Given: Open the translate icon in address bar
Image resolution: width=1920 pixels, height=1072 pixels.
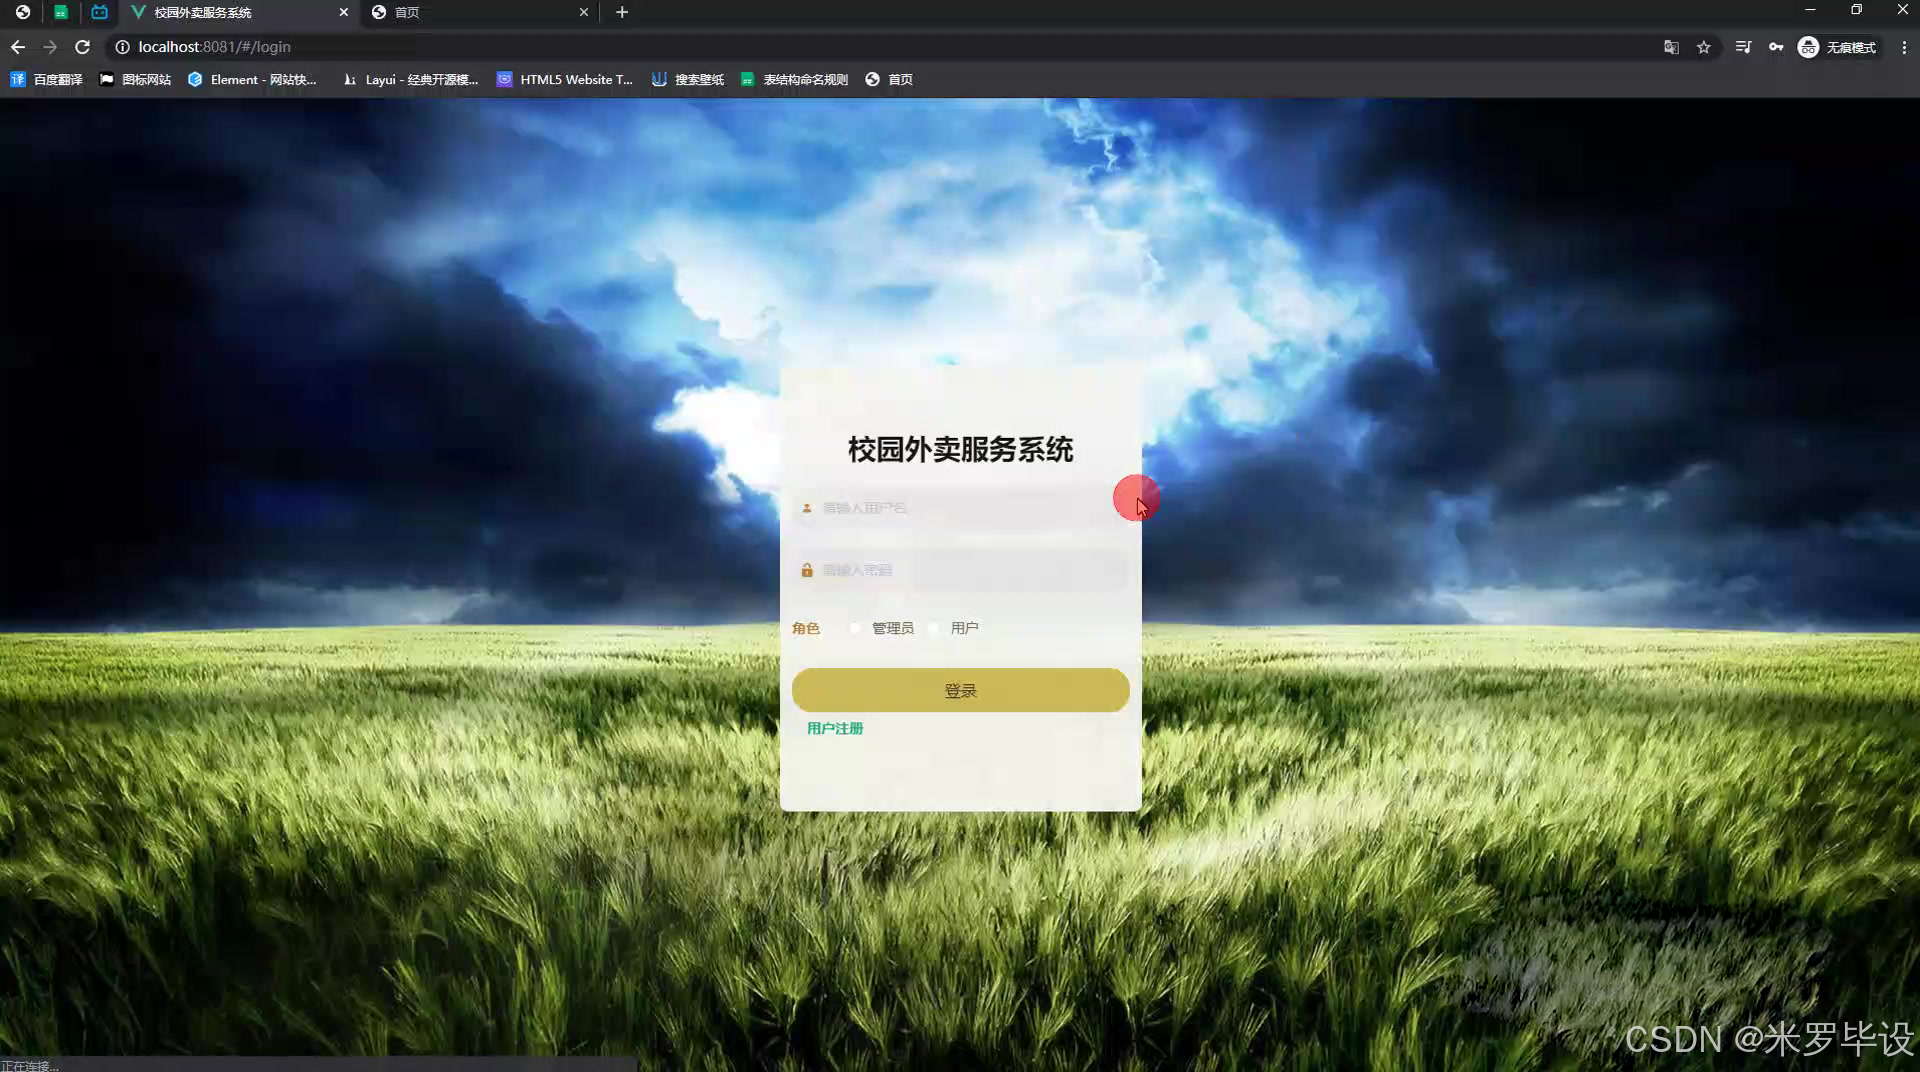Looking at the screenshot, I should pyautogui.click(x=1671, y=47).
